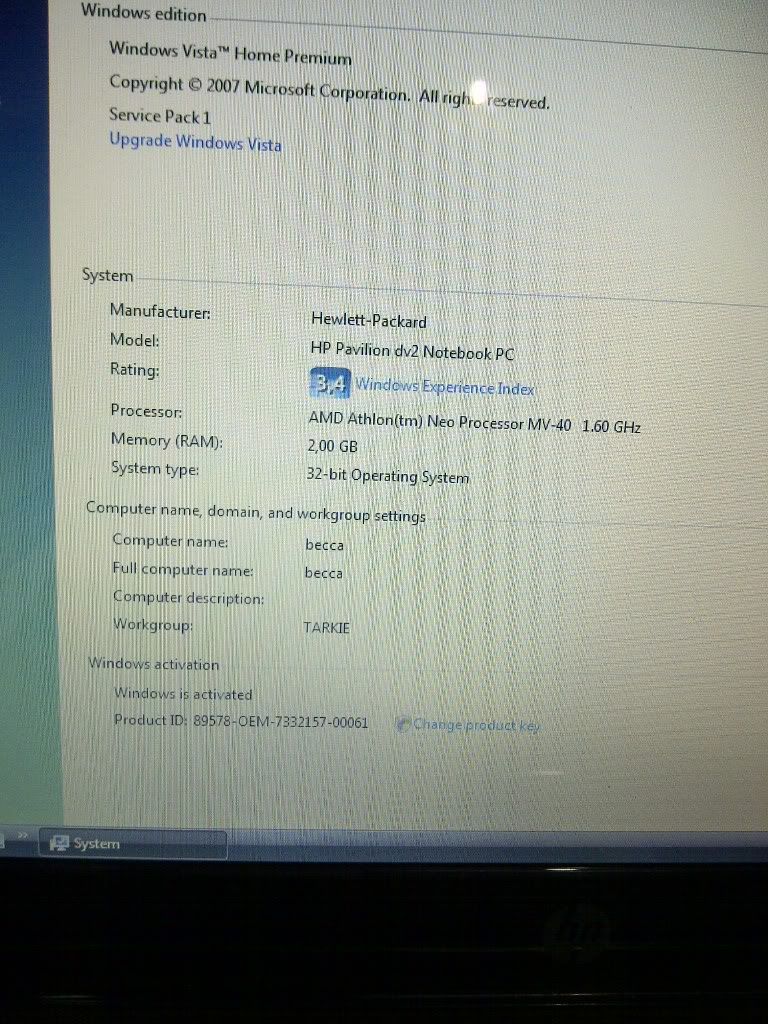Open the Change product key link
Screen dimensions: 768x1024
click(x=476, y=725)
